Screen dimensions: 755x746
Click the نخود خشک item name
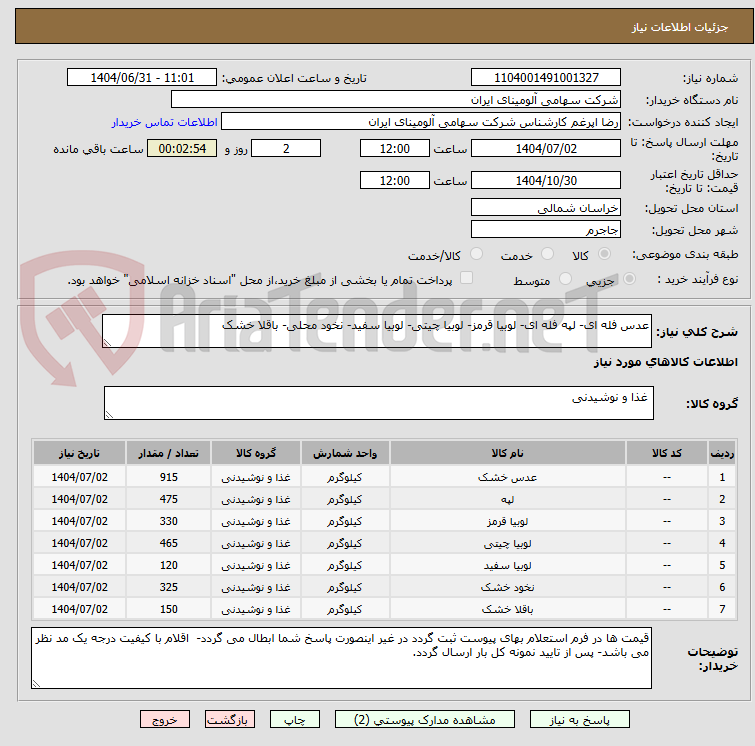click(x=508, y=588)
